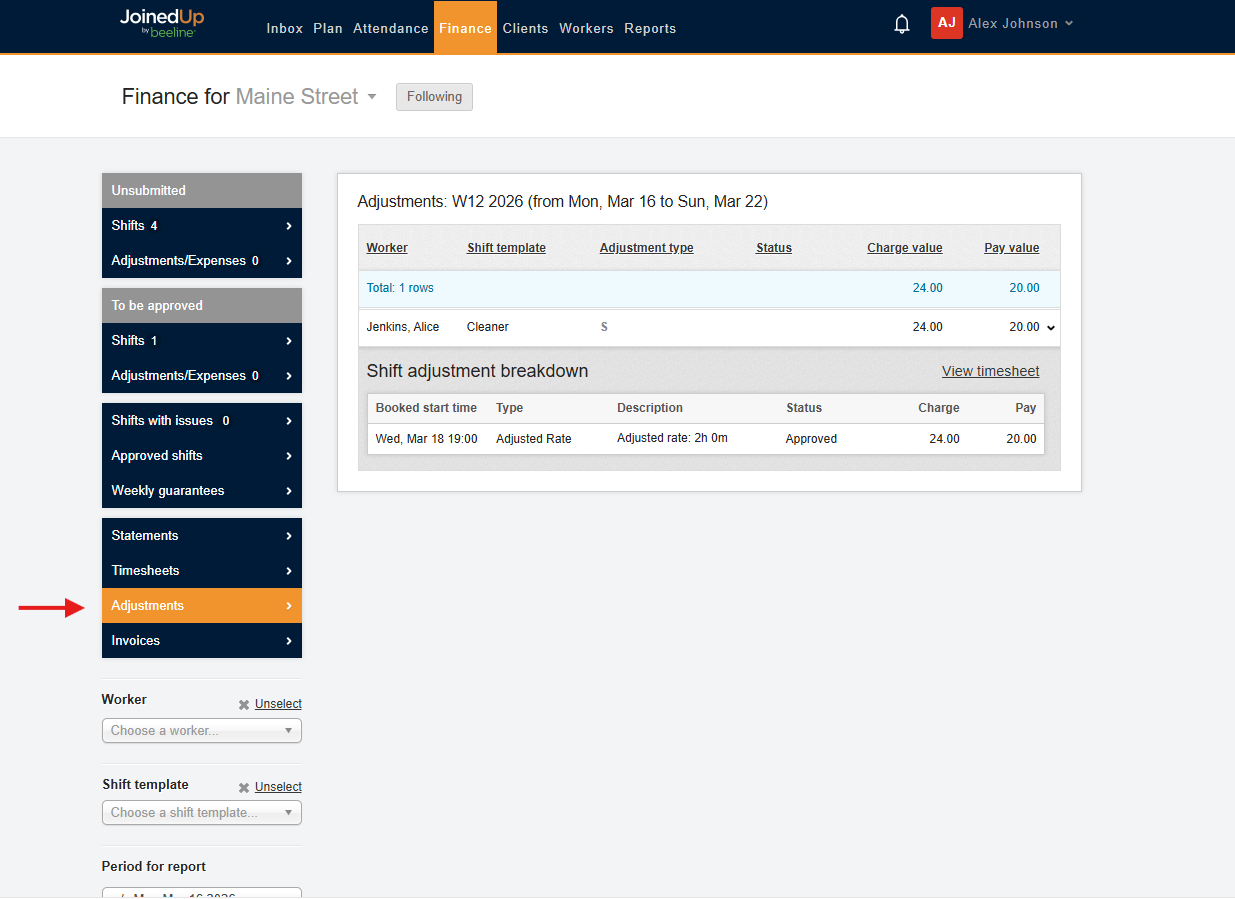
Task: Open the Choose a shift template dropdown
Action: point(201,812)
